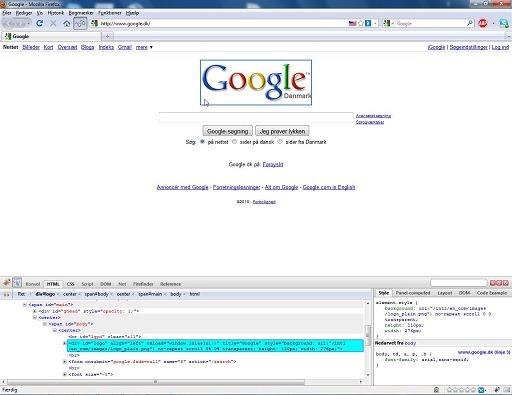Click the red Adblock toolbar icon
Image resolution: width=512 pixels, height=395 pixels.
[x=483, y=23]
